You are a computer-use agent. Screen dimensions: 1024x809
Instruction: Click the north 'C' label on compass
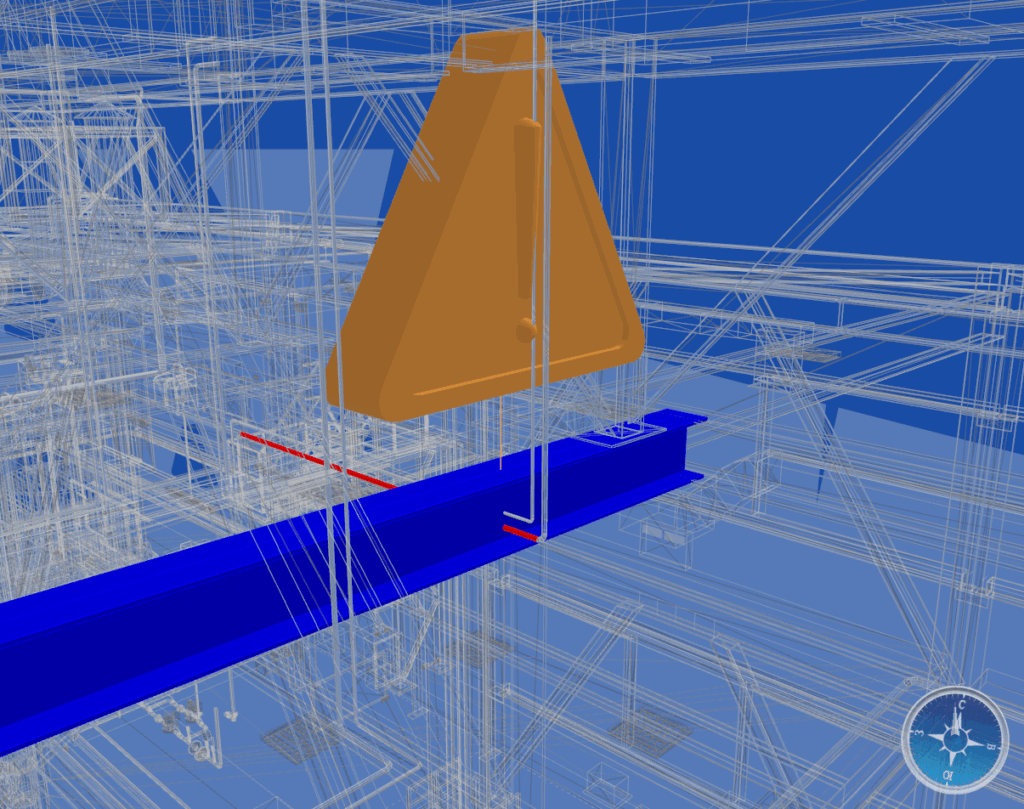pyautogui.click(x=960, y=706)
